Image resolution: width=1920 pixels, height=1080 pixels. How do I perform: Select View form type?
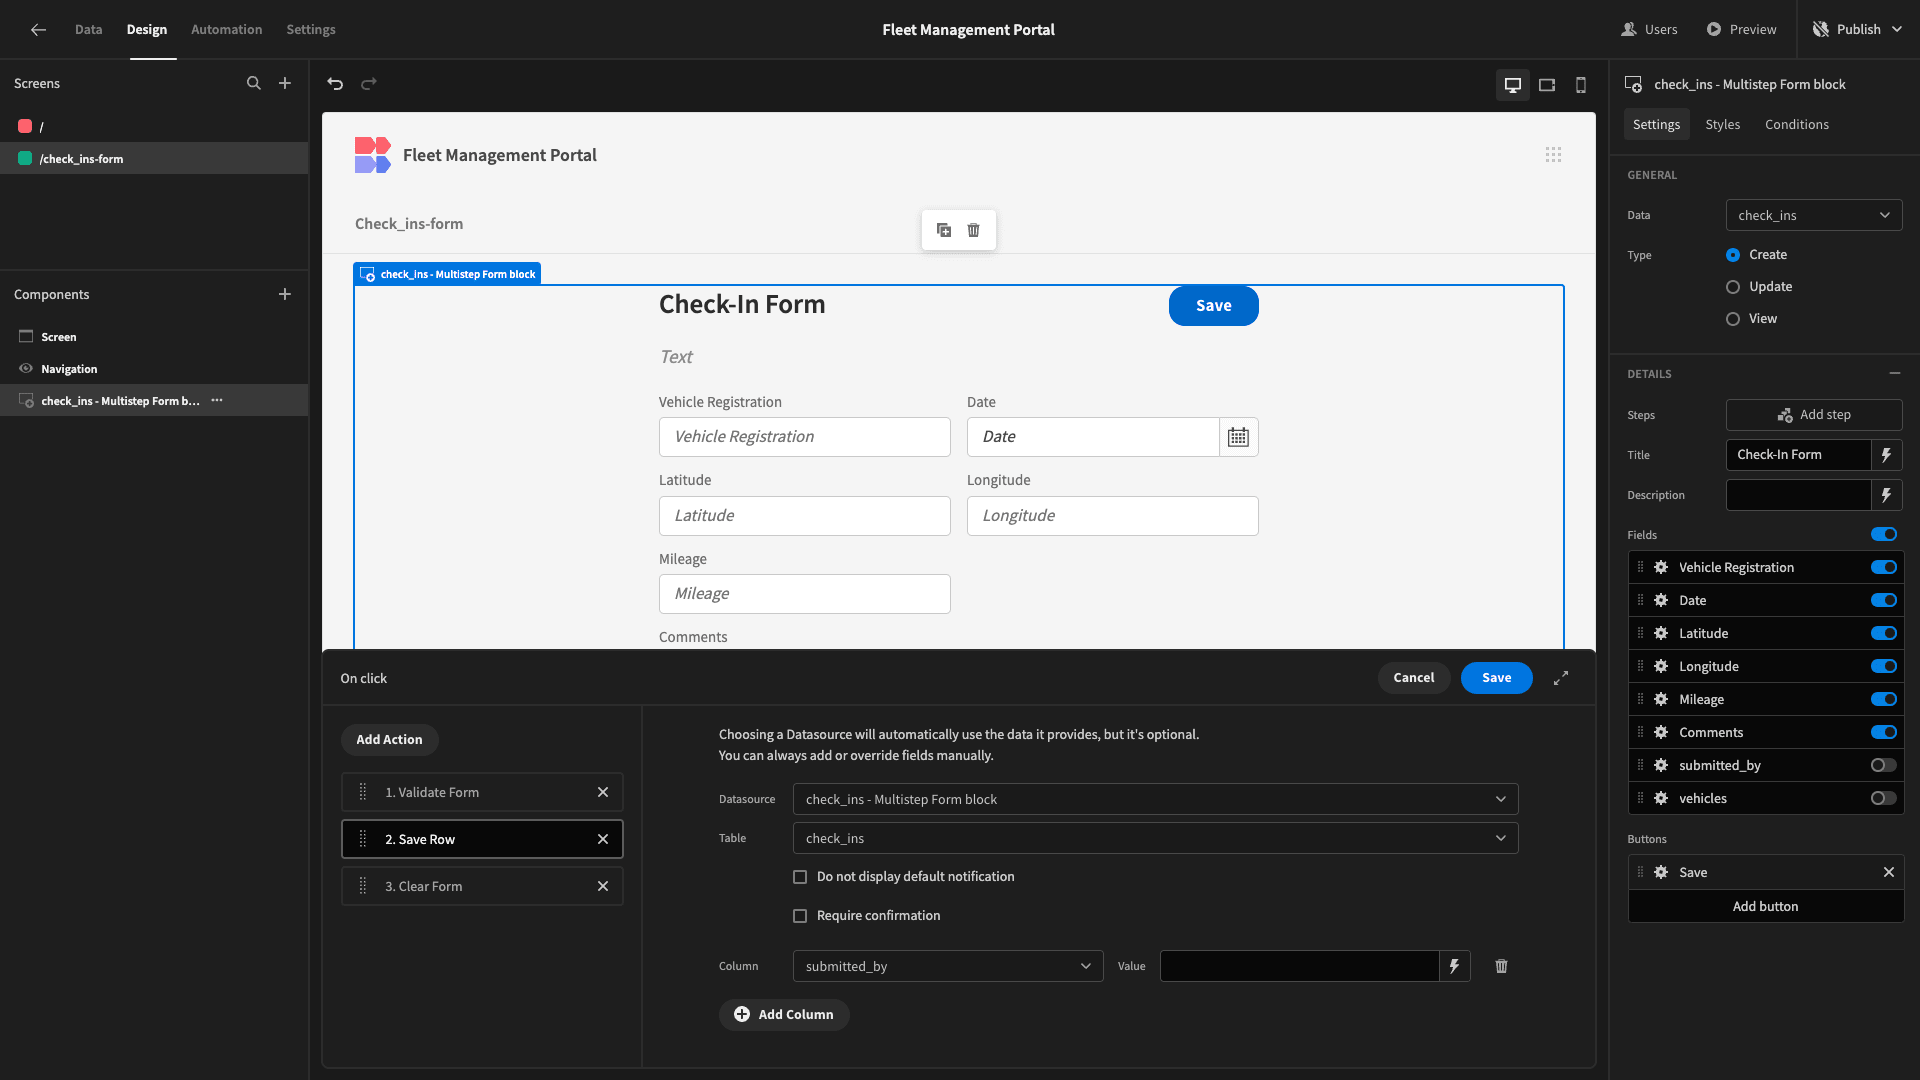pos(1733,319)
